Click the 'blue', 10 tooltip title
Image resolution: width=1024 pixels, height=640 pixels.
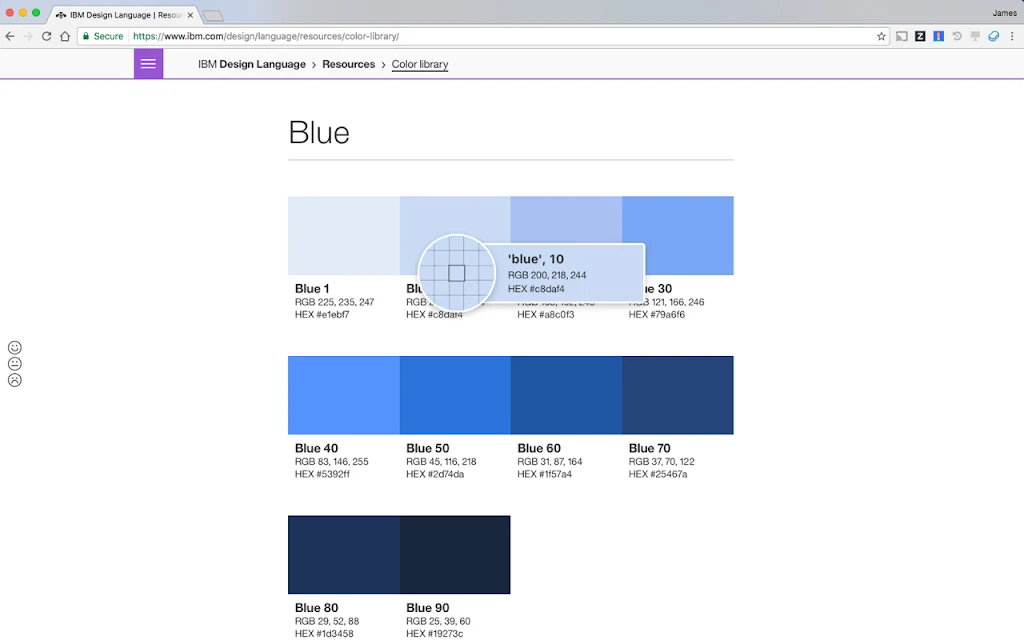coord(536,259)
